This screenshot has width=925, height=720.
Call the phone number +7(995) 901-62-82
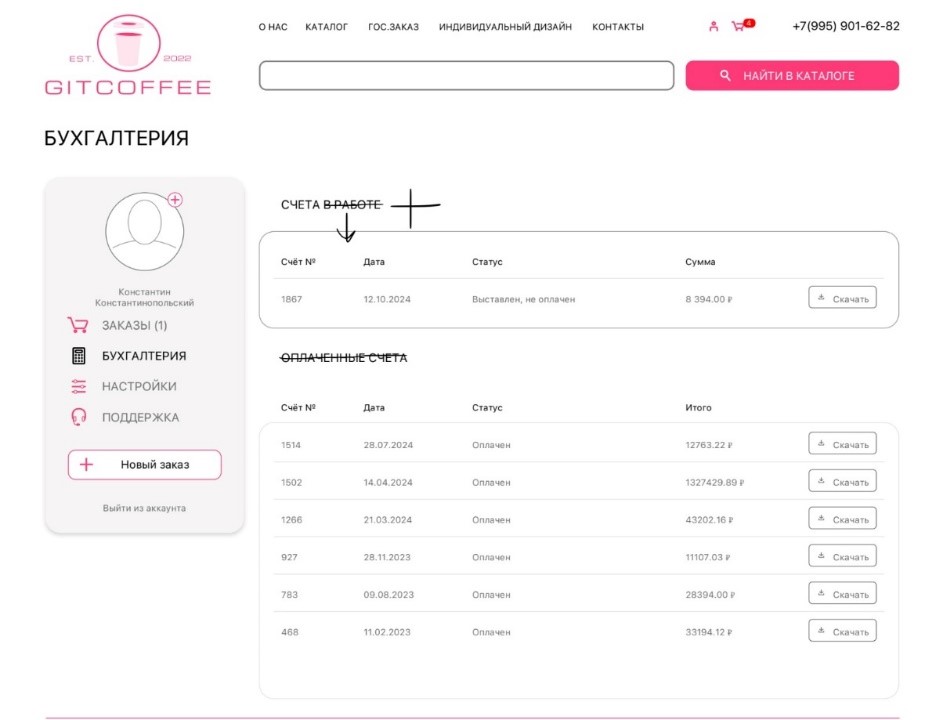pyautogui.click(x=846, y=27)
